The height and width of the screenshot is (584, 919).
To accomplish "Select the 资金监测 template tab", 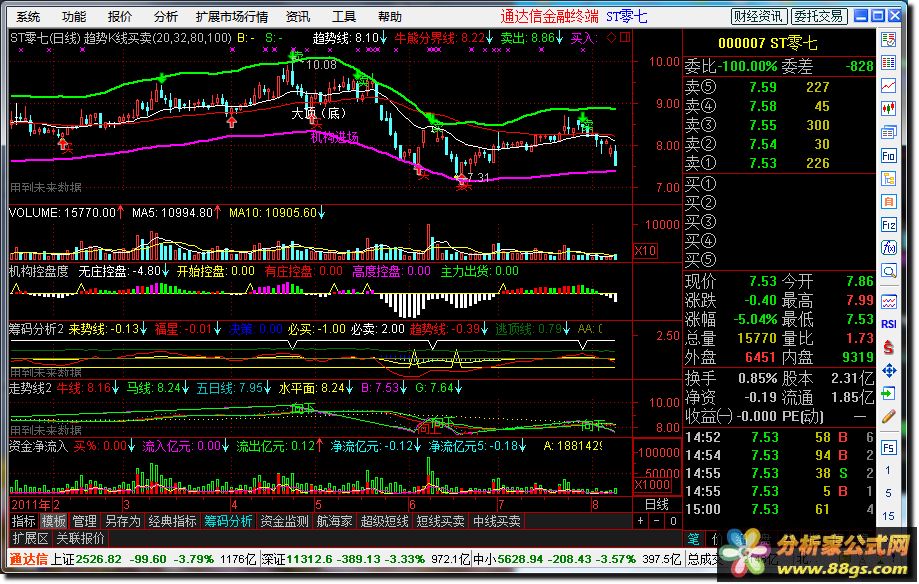I will pyautogui.click(x=284, y=521).
